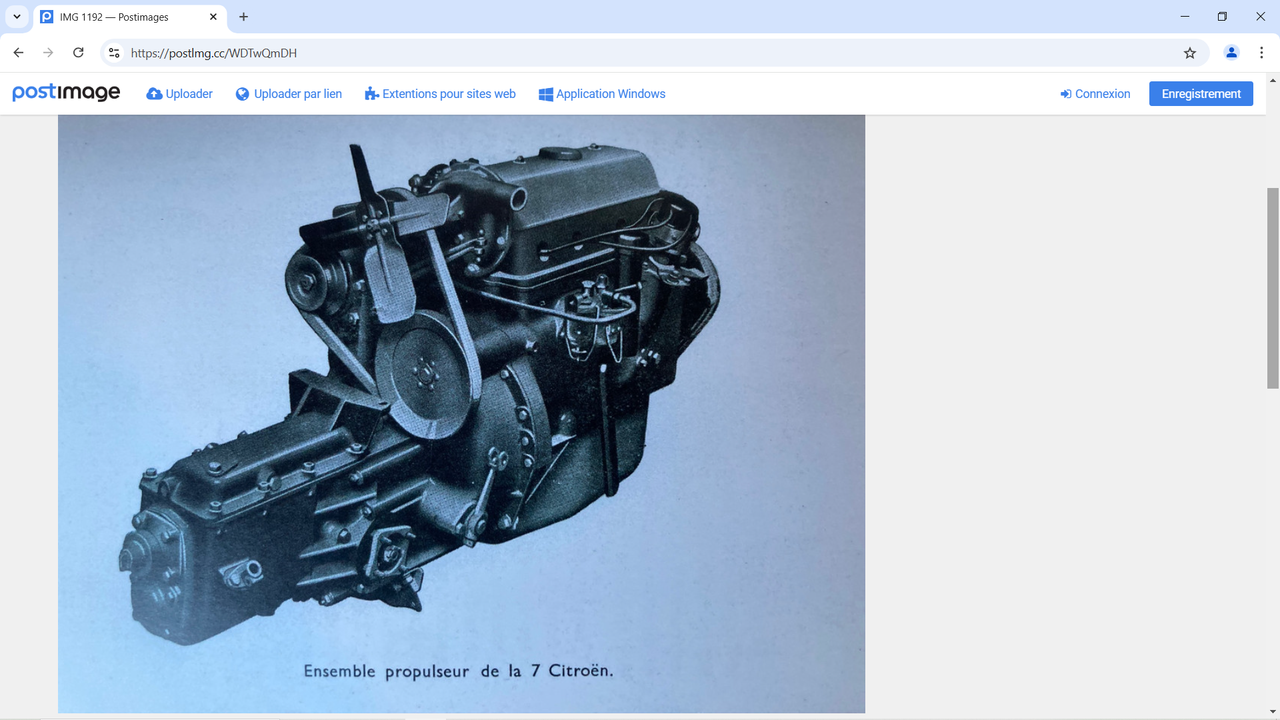Open Chrome's three-dot menu
Viewport: 1280px width, 720px height.
[x=1262, y=53]
